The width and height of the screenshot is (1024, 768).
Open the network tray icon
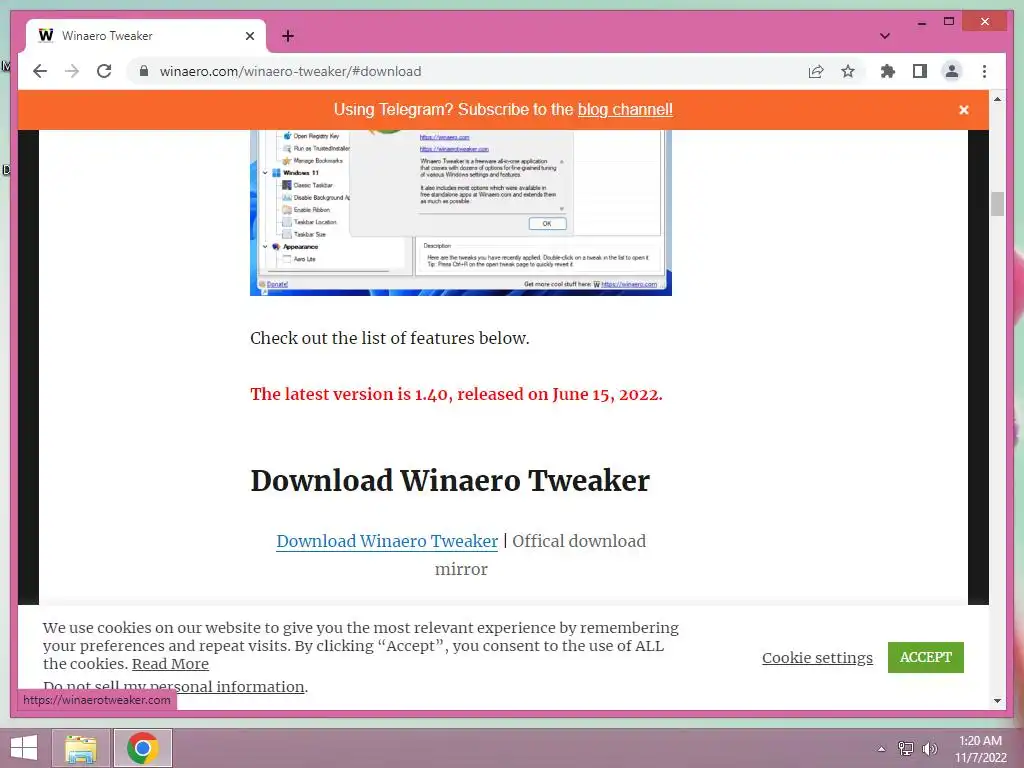(x=905, y=748)
